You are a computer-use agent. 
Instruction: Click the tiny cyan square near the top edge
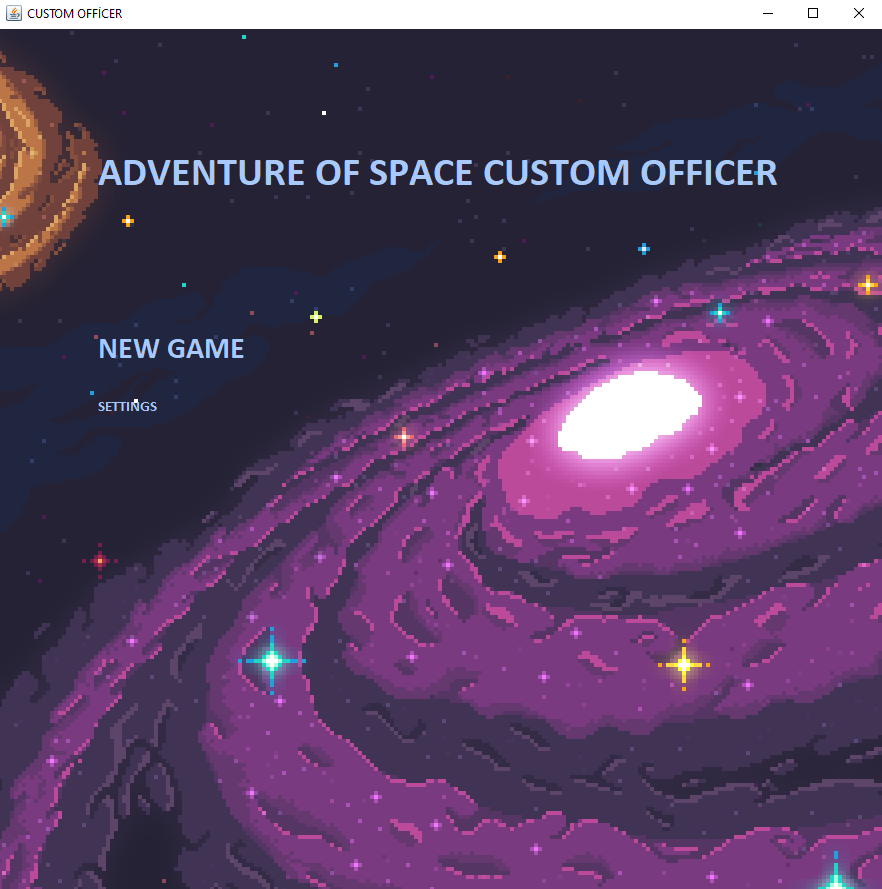pyautogui.click(x=244, y=36)
